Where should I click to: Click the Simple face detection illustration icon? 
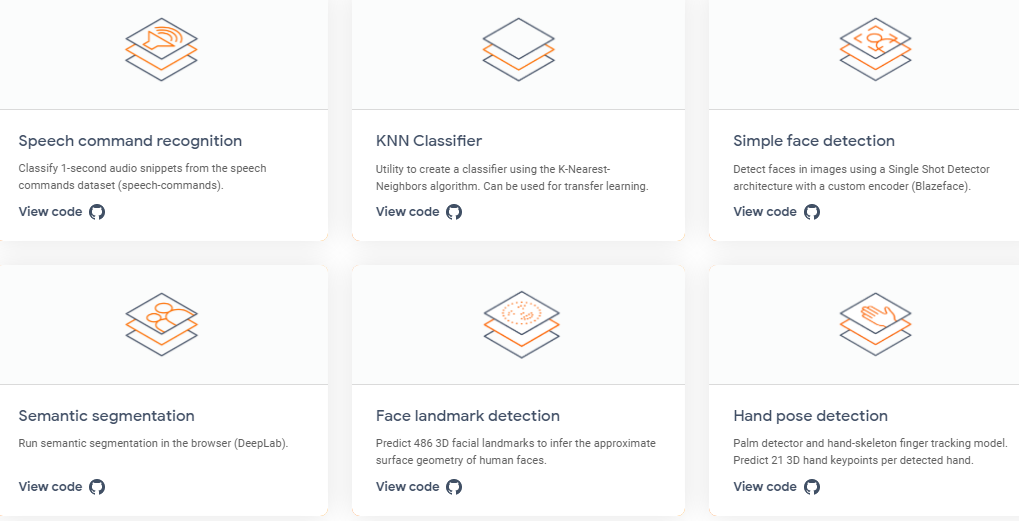tap(875, 48)
